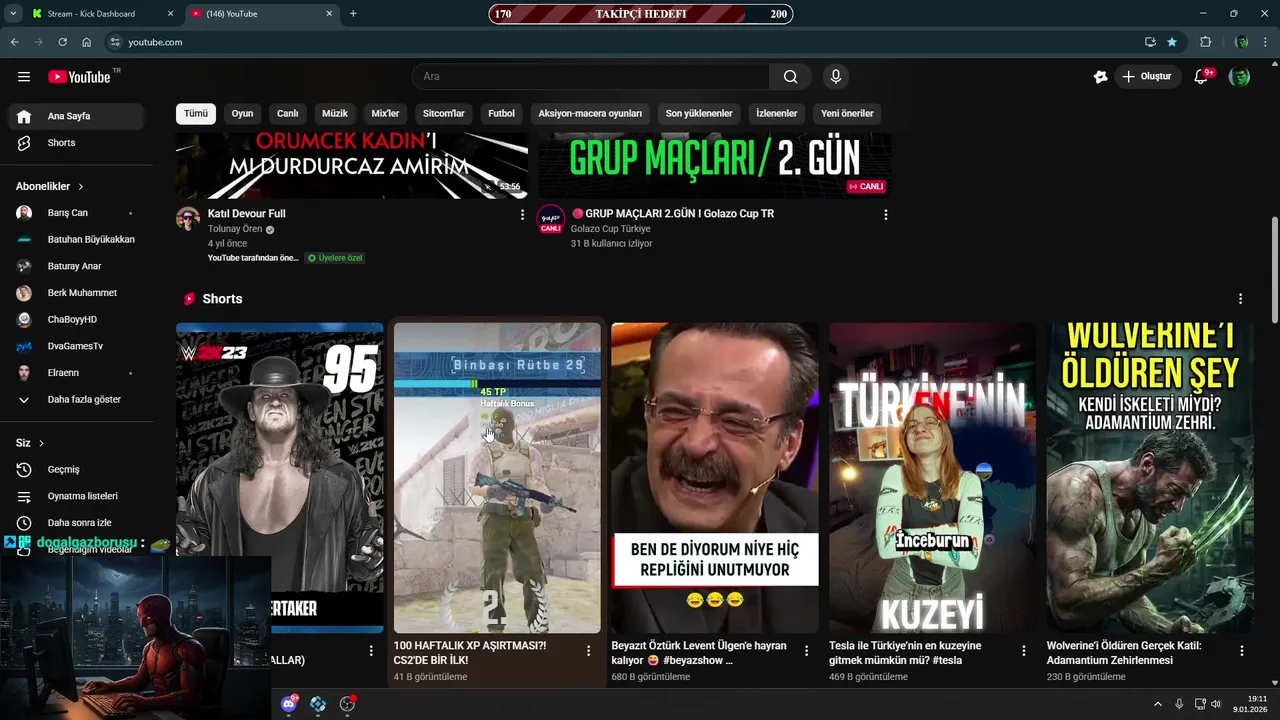
Task: Go to Ana Sayfa in sidebar
Action: 76,117
